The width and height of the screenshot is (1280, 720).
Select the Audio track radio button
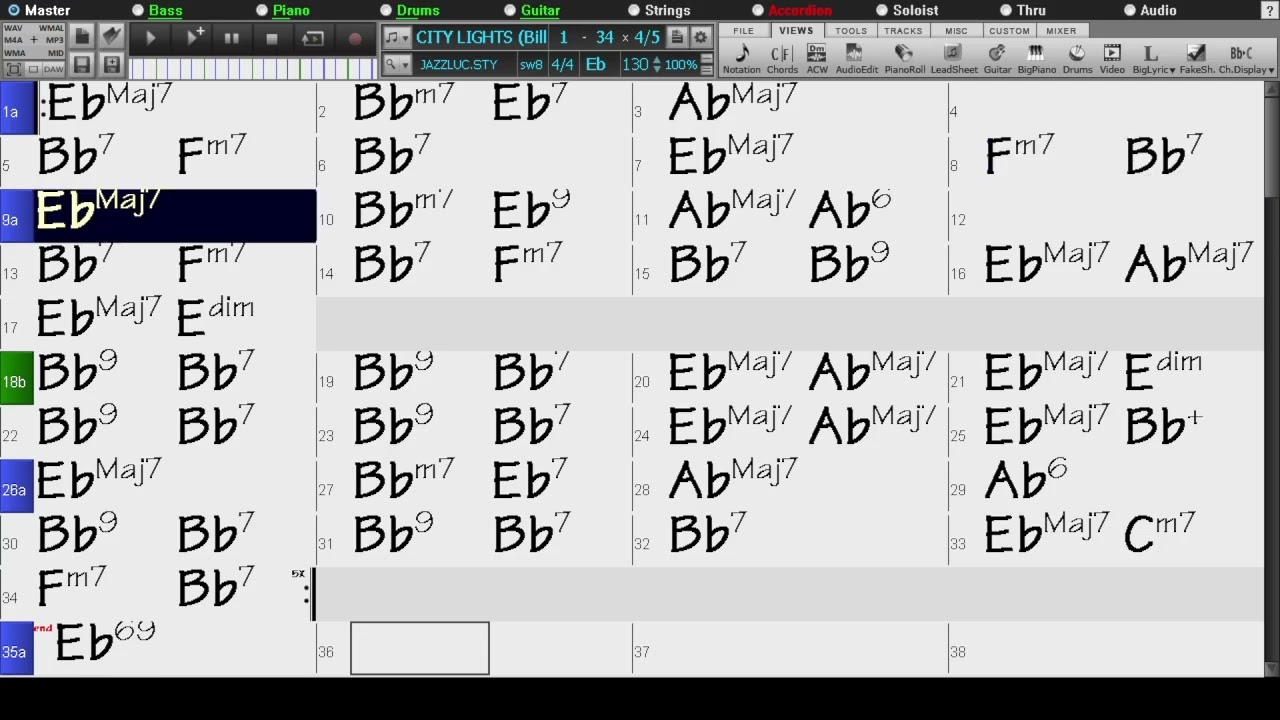tap(1130, 10)
